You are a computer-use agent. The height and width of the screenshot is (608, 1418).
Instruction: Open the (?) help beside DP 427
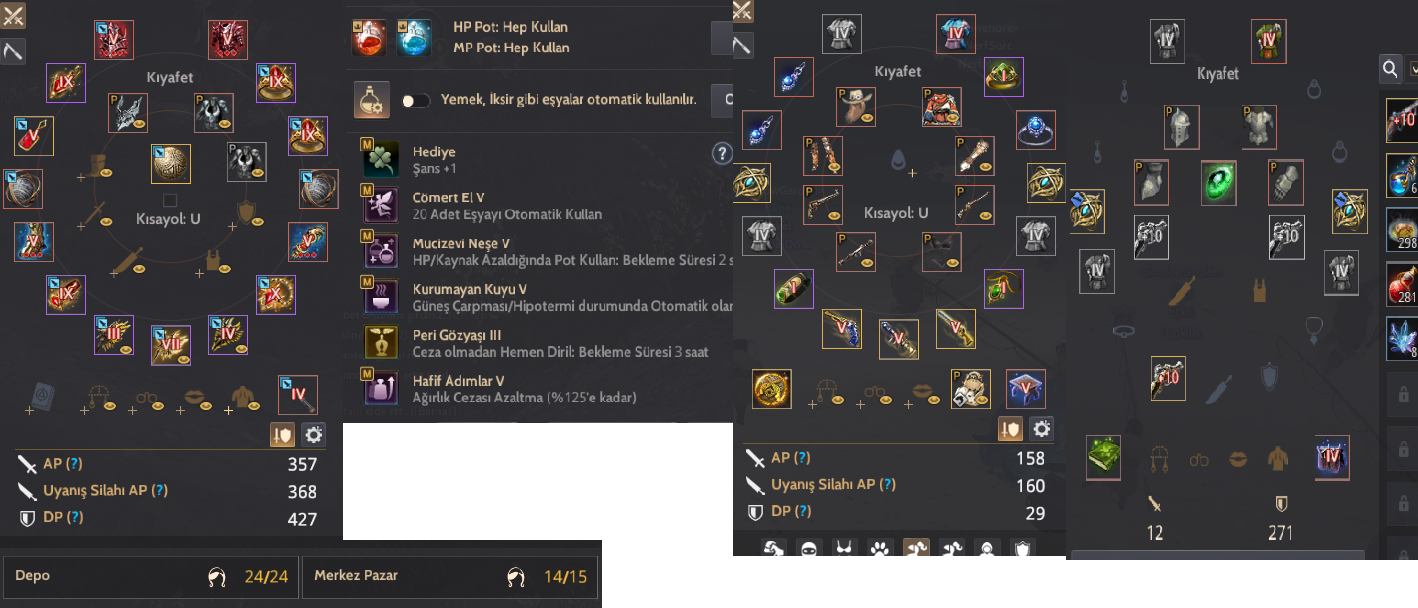[75, 518]
